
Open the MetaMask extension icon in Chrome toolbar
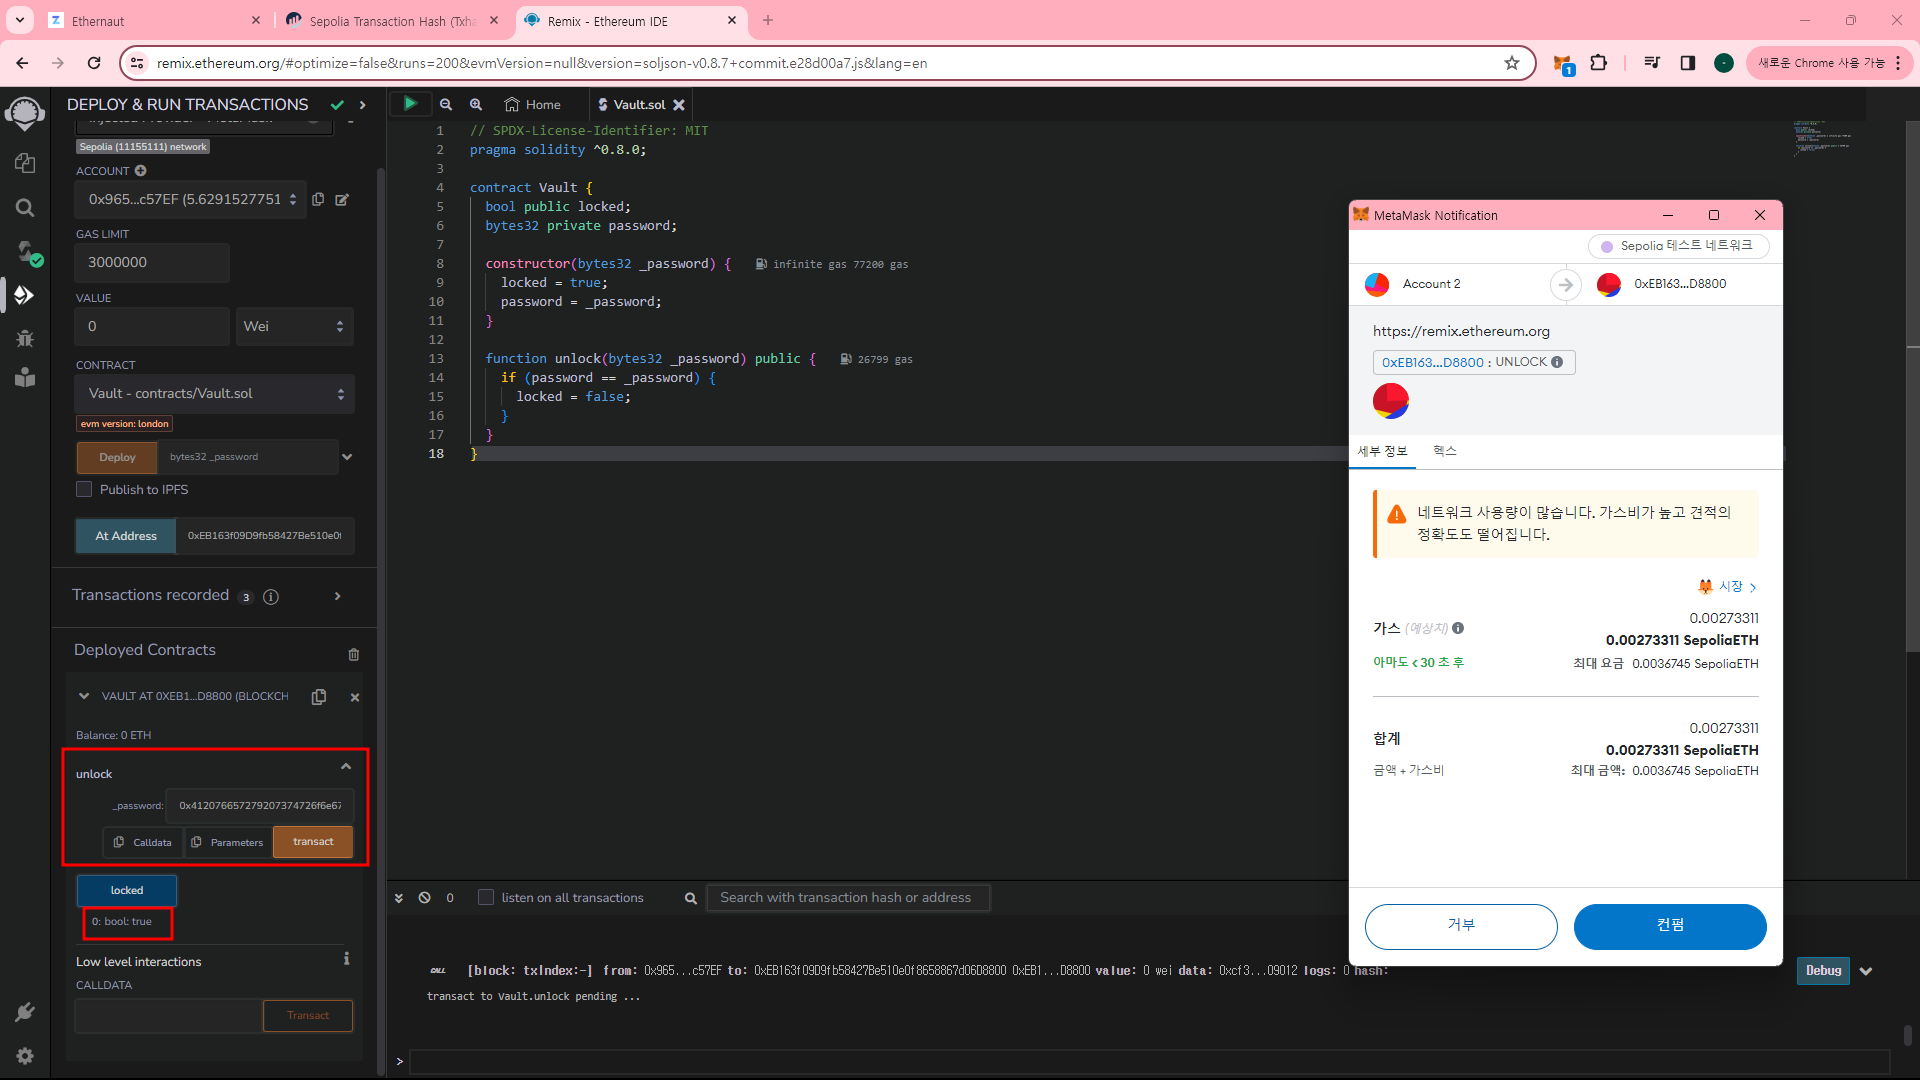1562,63
